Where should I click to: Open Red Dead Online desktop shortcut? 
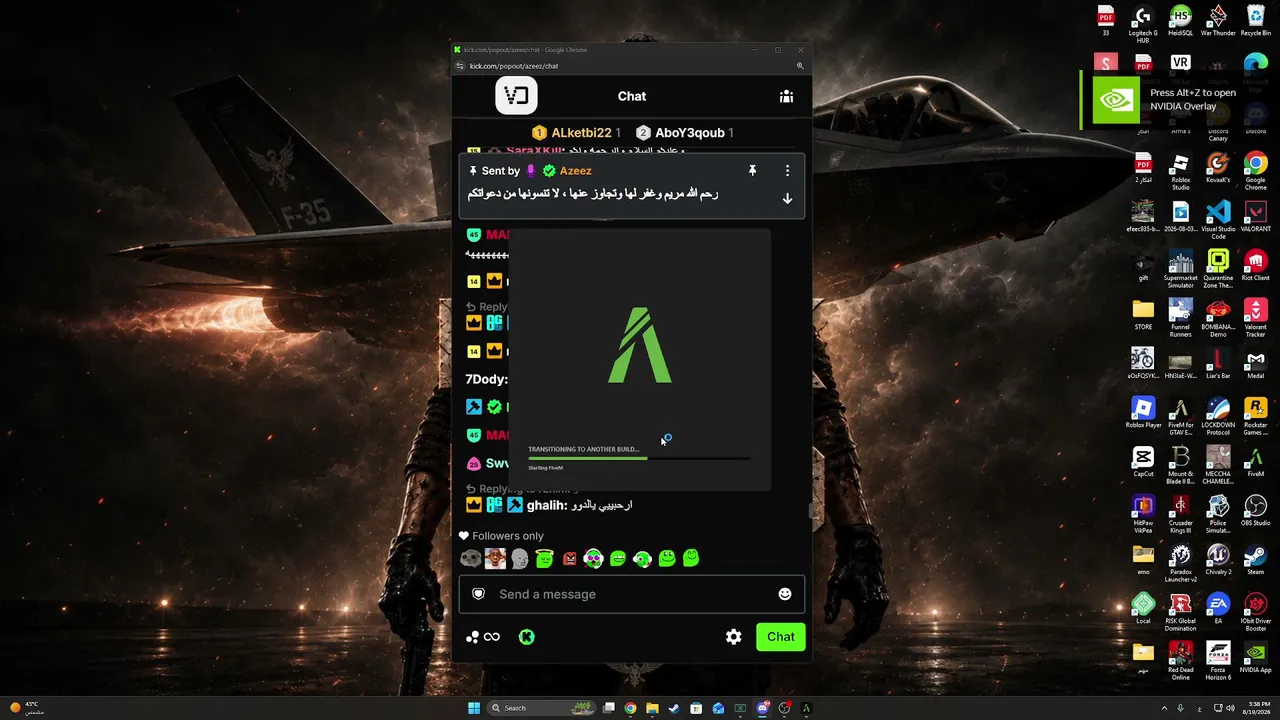tap(1181, 660)
